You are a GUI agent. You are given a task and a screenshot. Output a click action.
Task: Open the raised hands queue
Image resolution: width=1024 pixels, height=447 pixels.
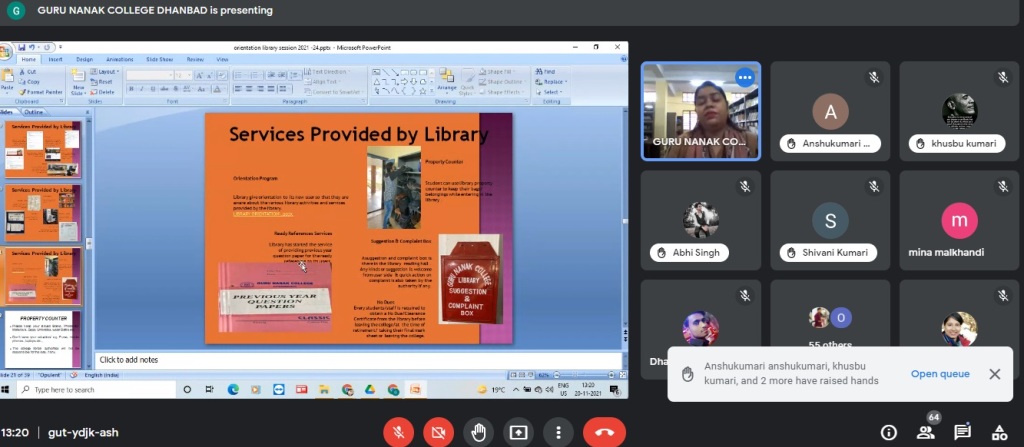(x=940, y=374)
